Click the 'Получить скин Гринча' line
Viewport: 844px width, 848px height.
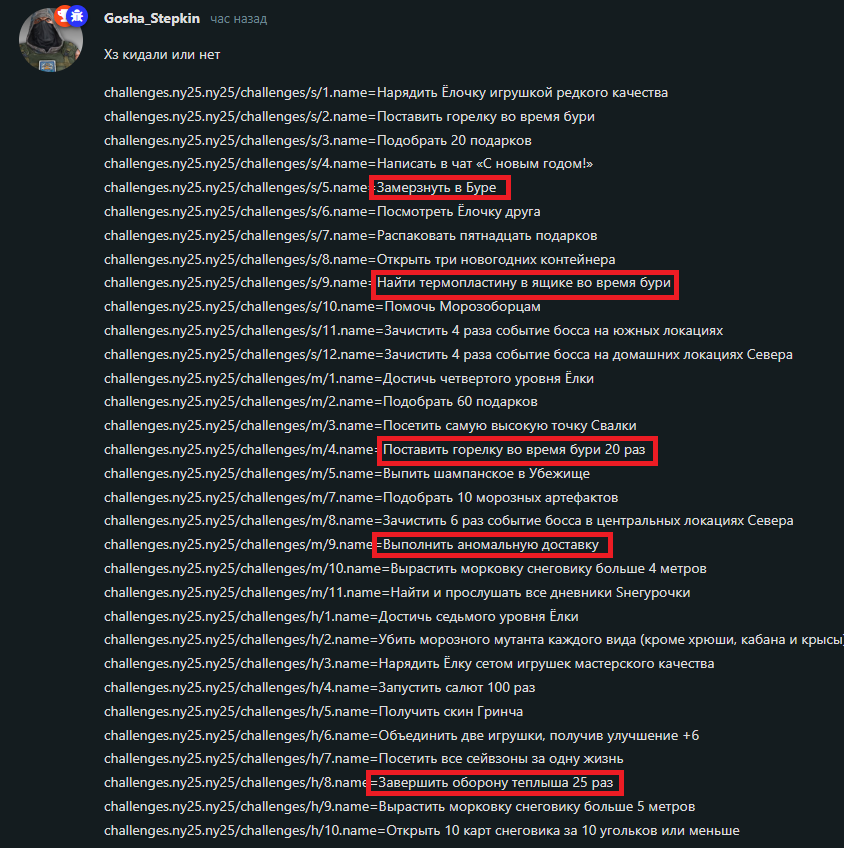coord(313,712)
